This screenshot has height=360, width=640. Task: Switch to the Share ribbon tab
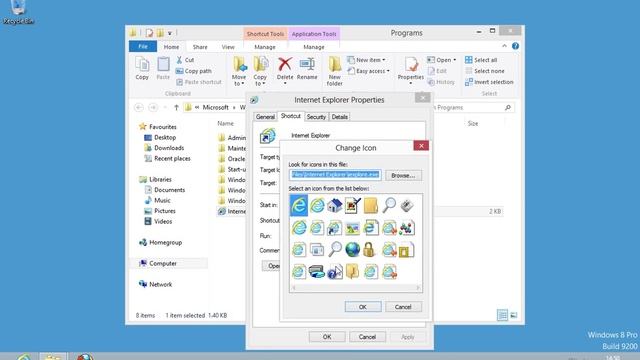click(200, 47)
